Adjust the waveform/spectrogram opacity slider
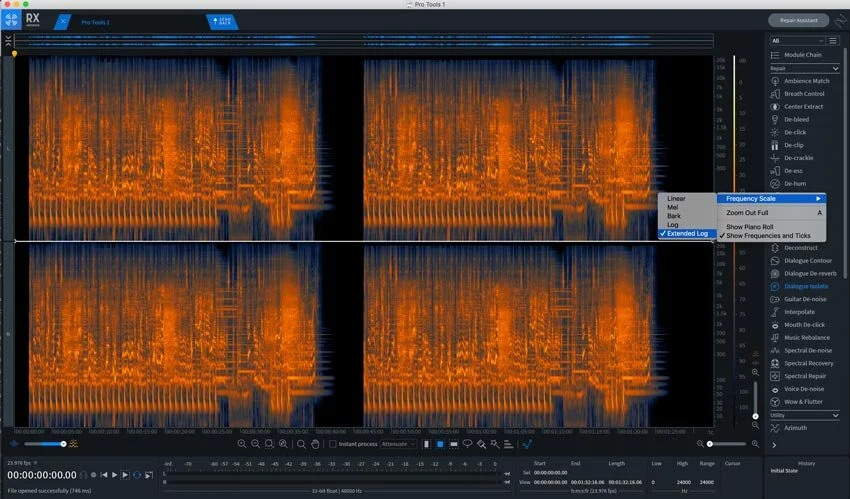The image size is (850, 499). [x=45, y=444]
